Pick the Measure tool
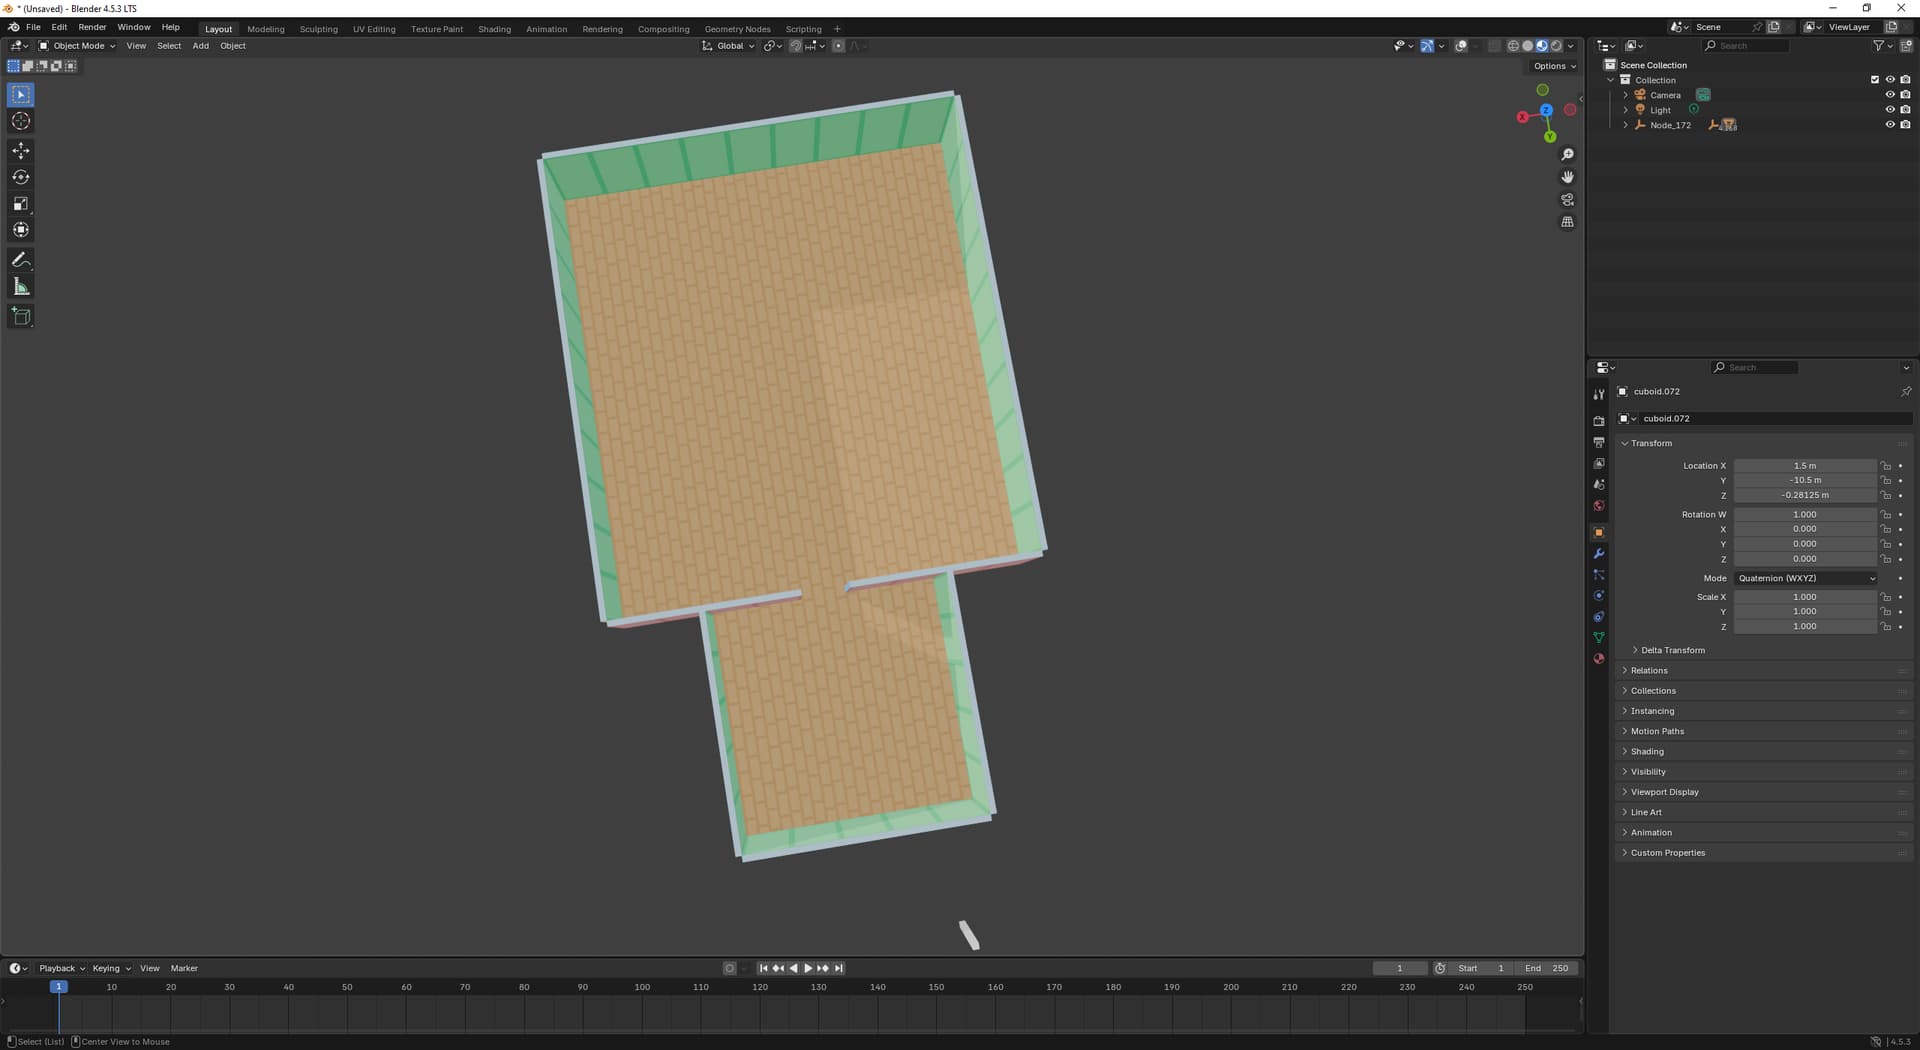The width and height of the screenshot is (1920, 1050). click(x=21, y=288)
